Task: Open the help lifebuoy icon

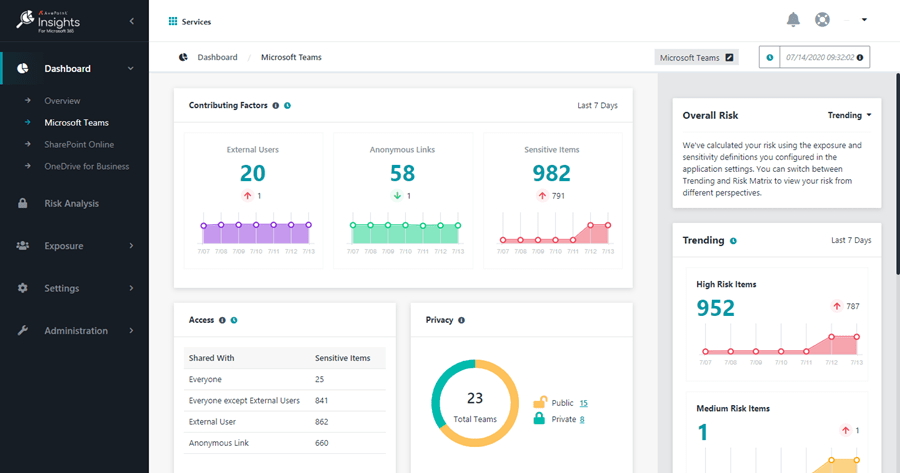Action: tap(822, 20)
